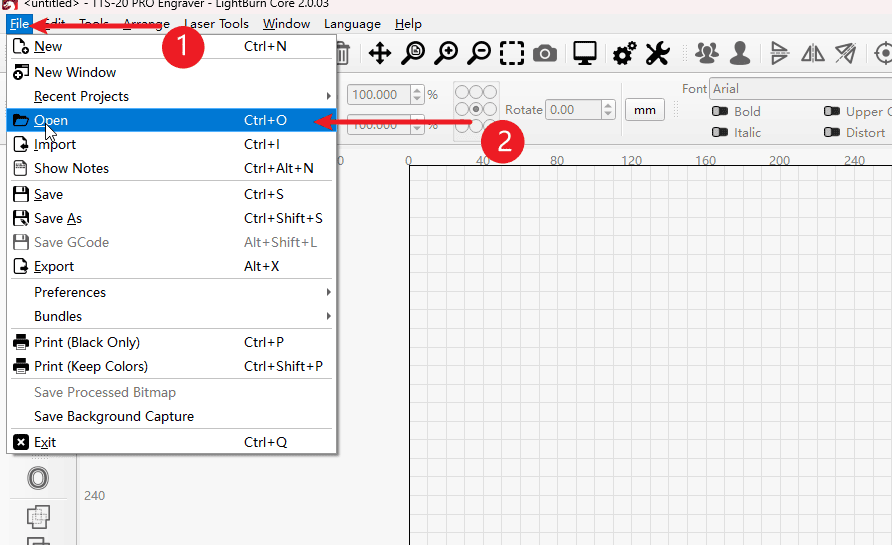This screenshot has height=545, width=892.
Task: Open the camera capture tool icon
Action: (545, 54)
